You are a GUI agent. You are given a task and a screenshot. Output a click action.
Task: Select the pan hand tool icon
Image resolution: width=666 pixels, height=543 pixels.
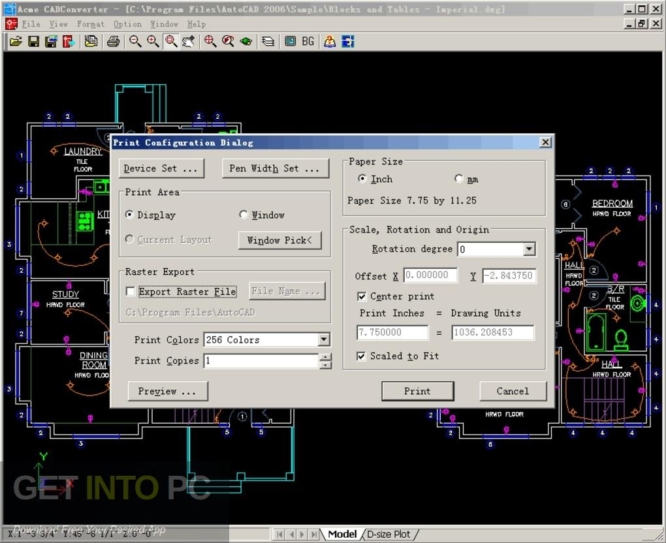click(189, 42)
